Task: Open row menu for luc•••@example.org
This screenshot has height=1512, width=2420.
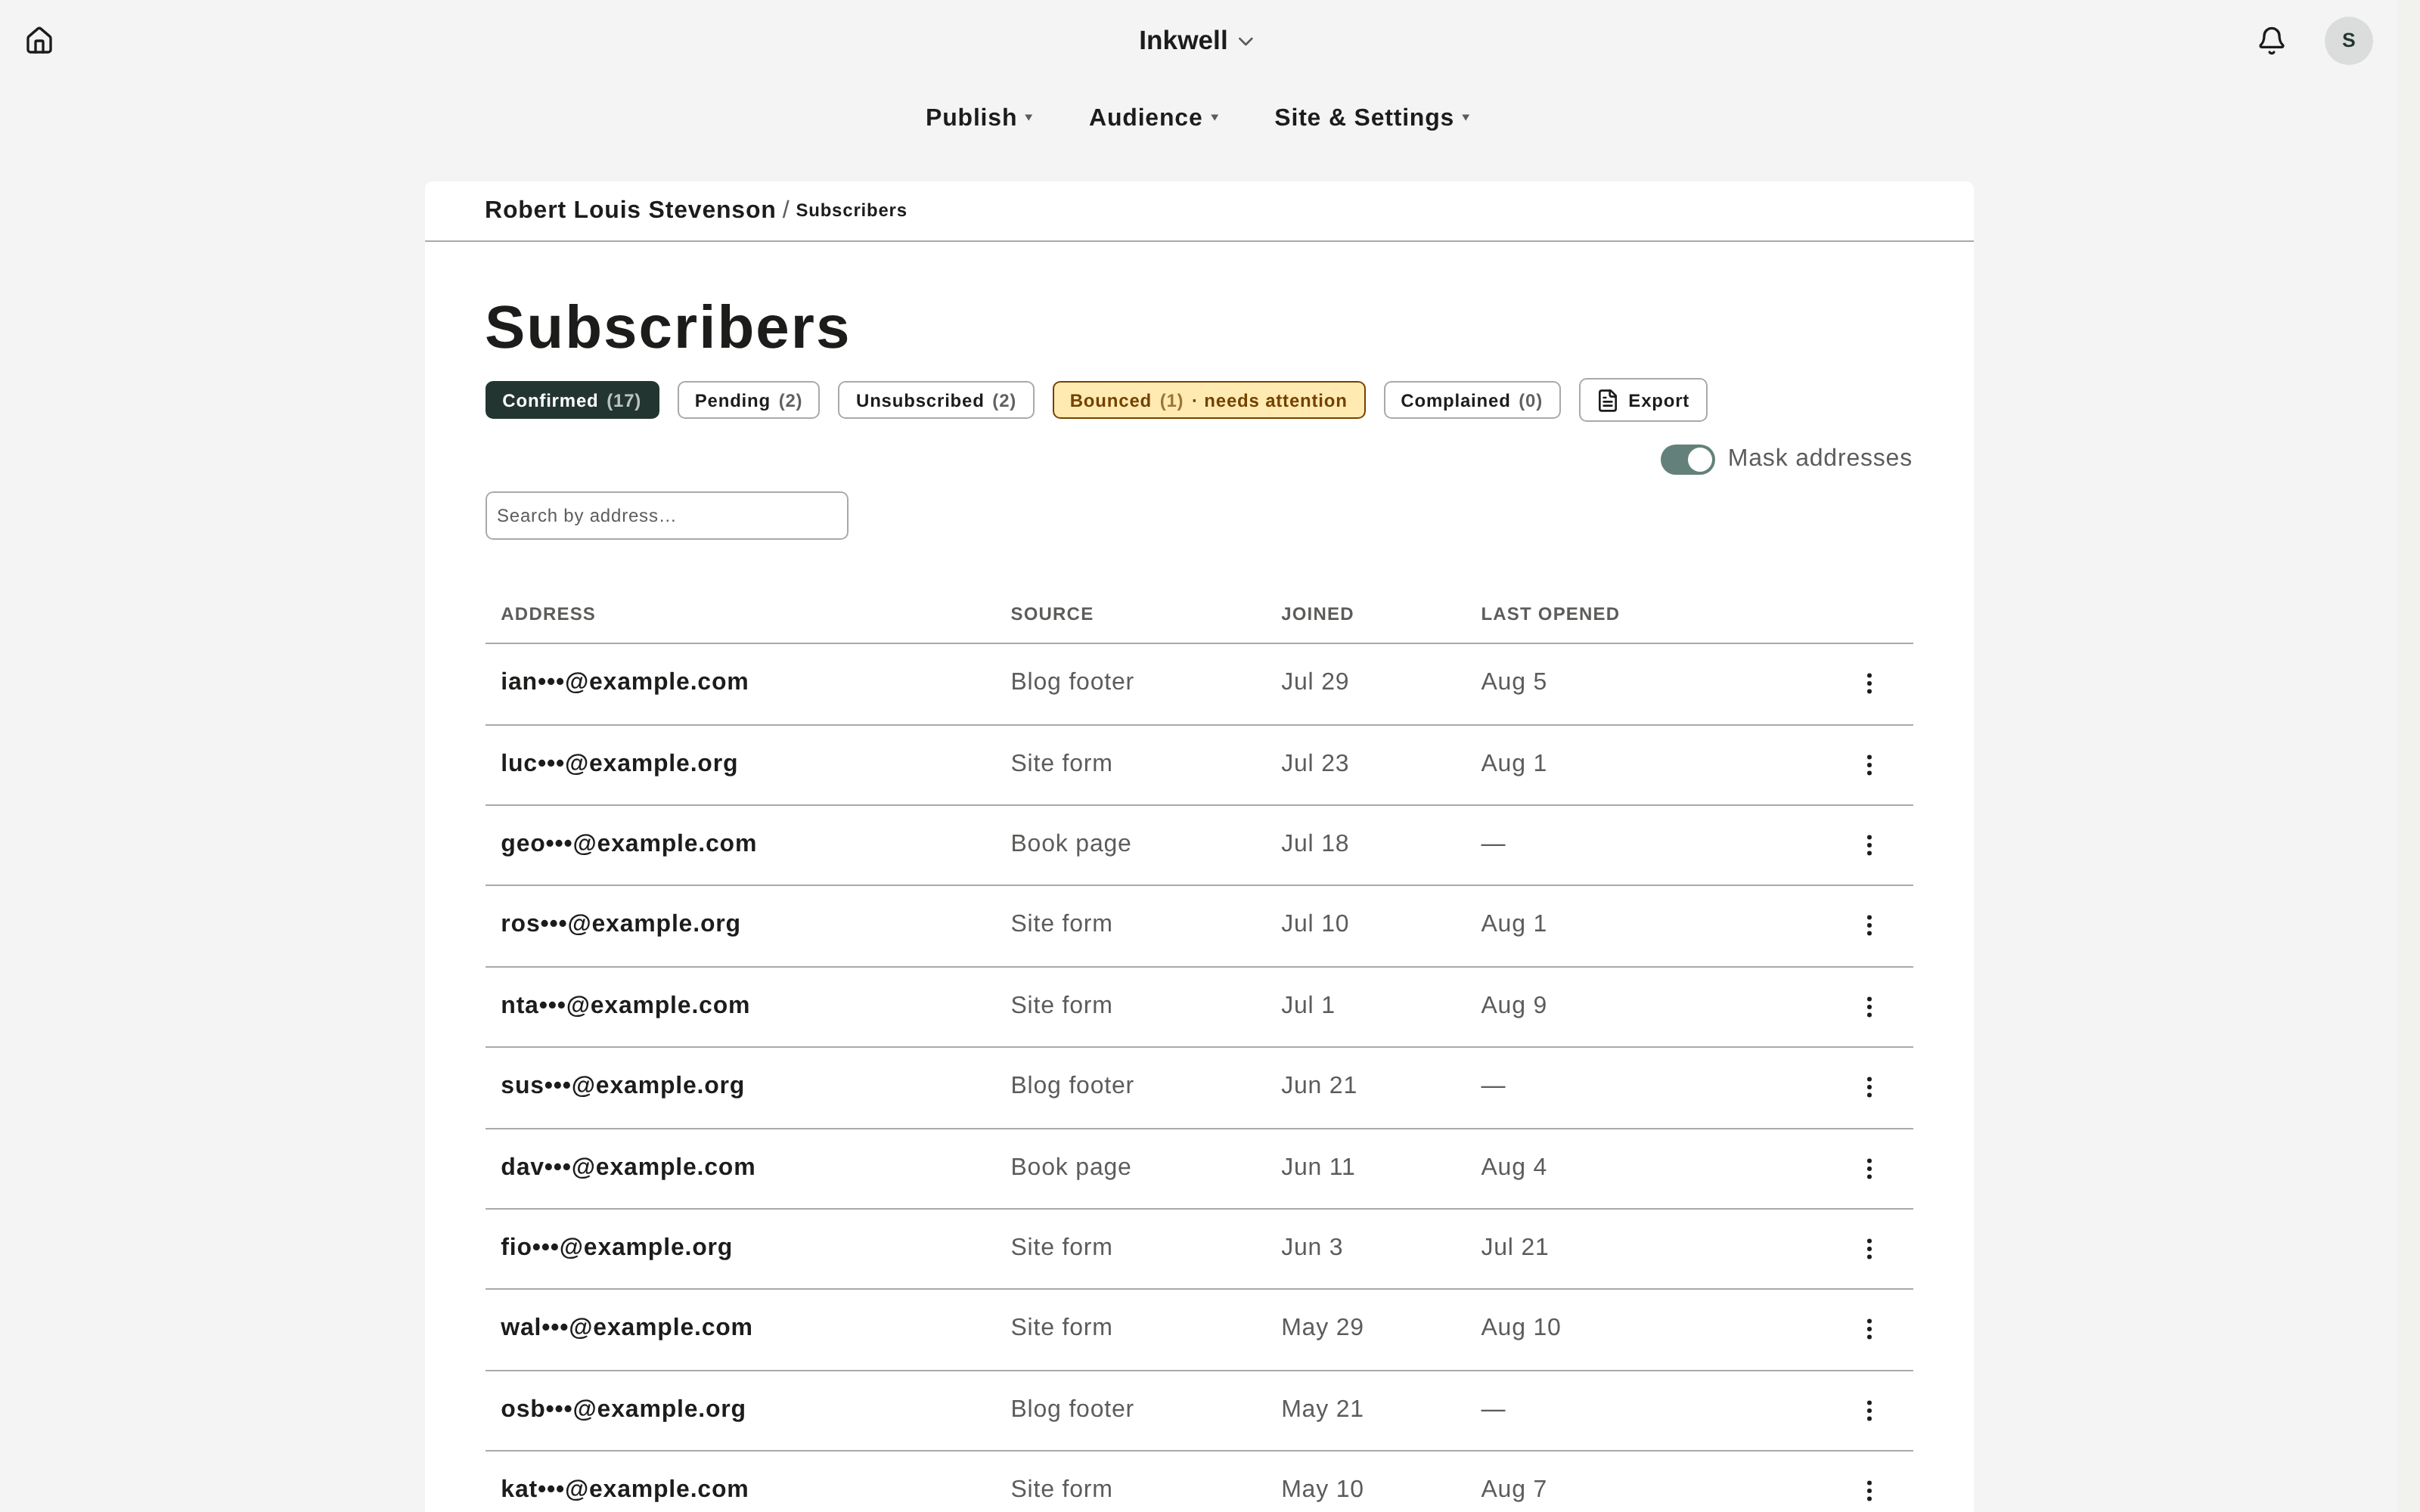Action: click(x=1868, y=765)
